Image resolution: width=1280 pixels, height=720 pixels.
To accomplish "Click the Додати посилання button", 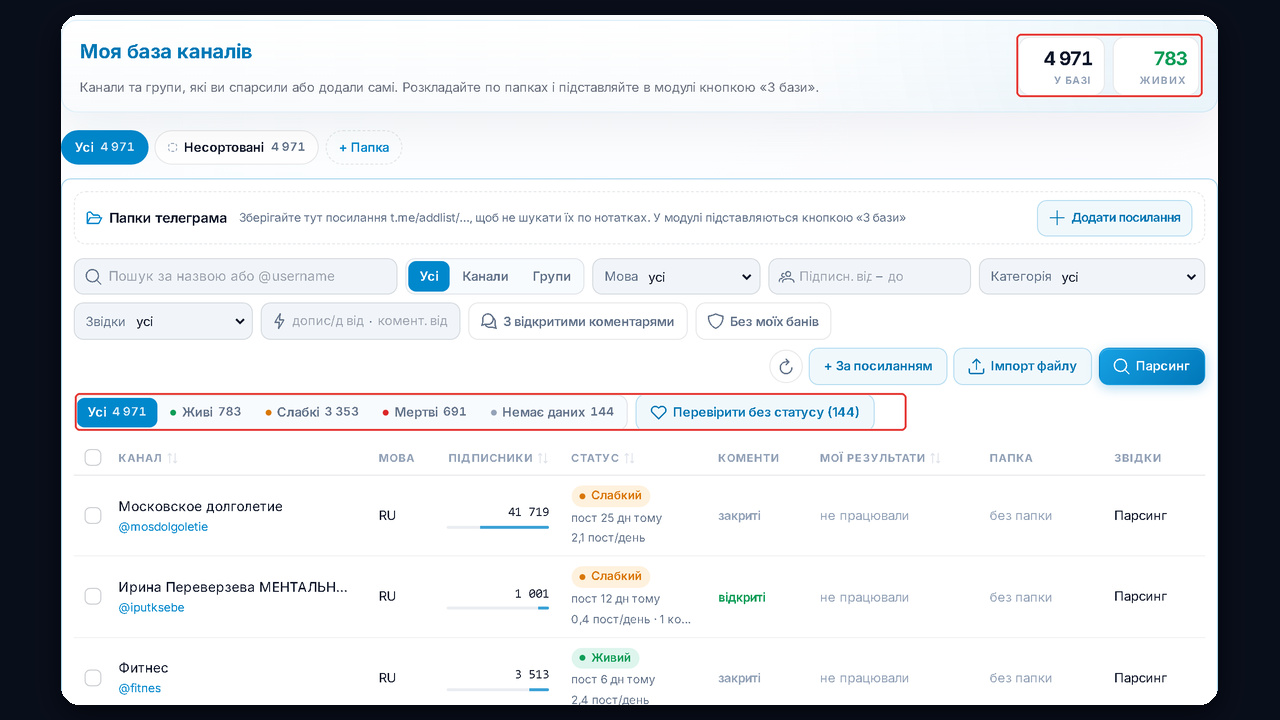I will [x=1115, y=218].
